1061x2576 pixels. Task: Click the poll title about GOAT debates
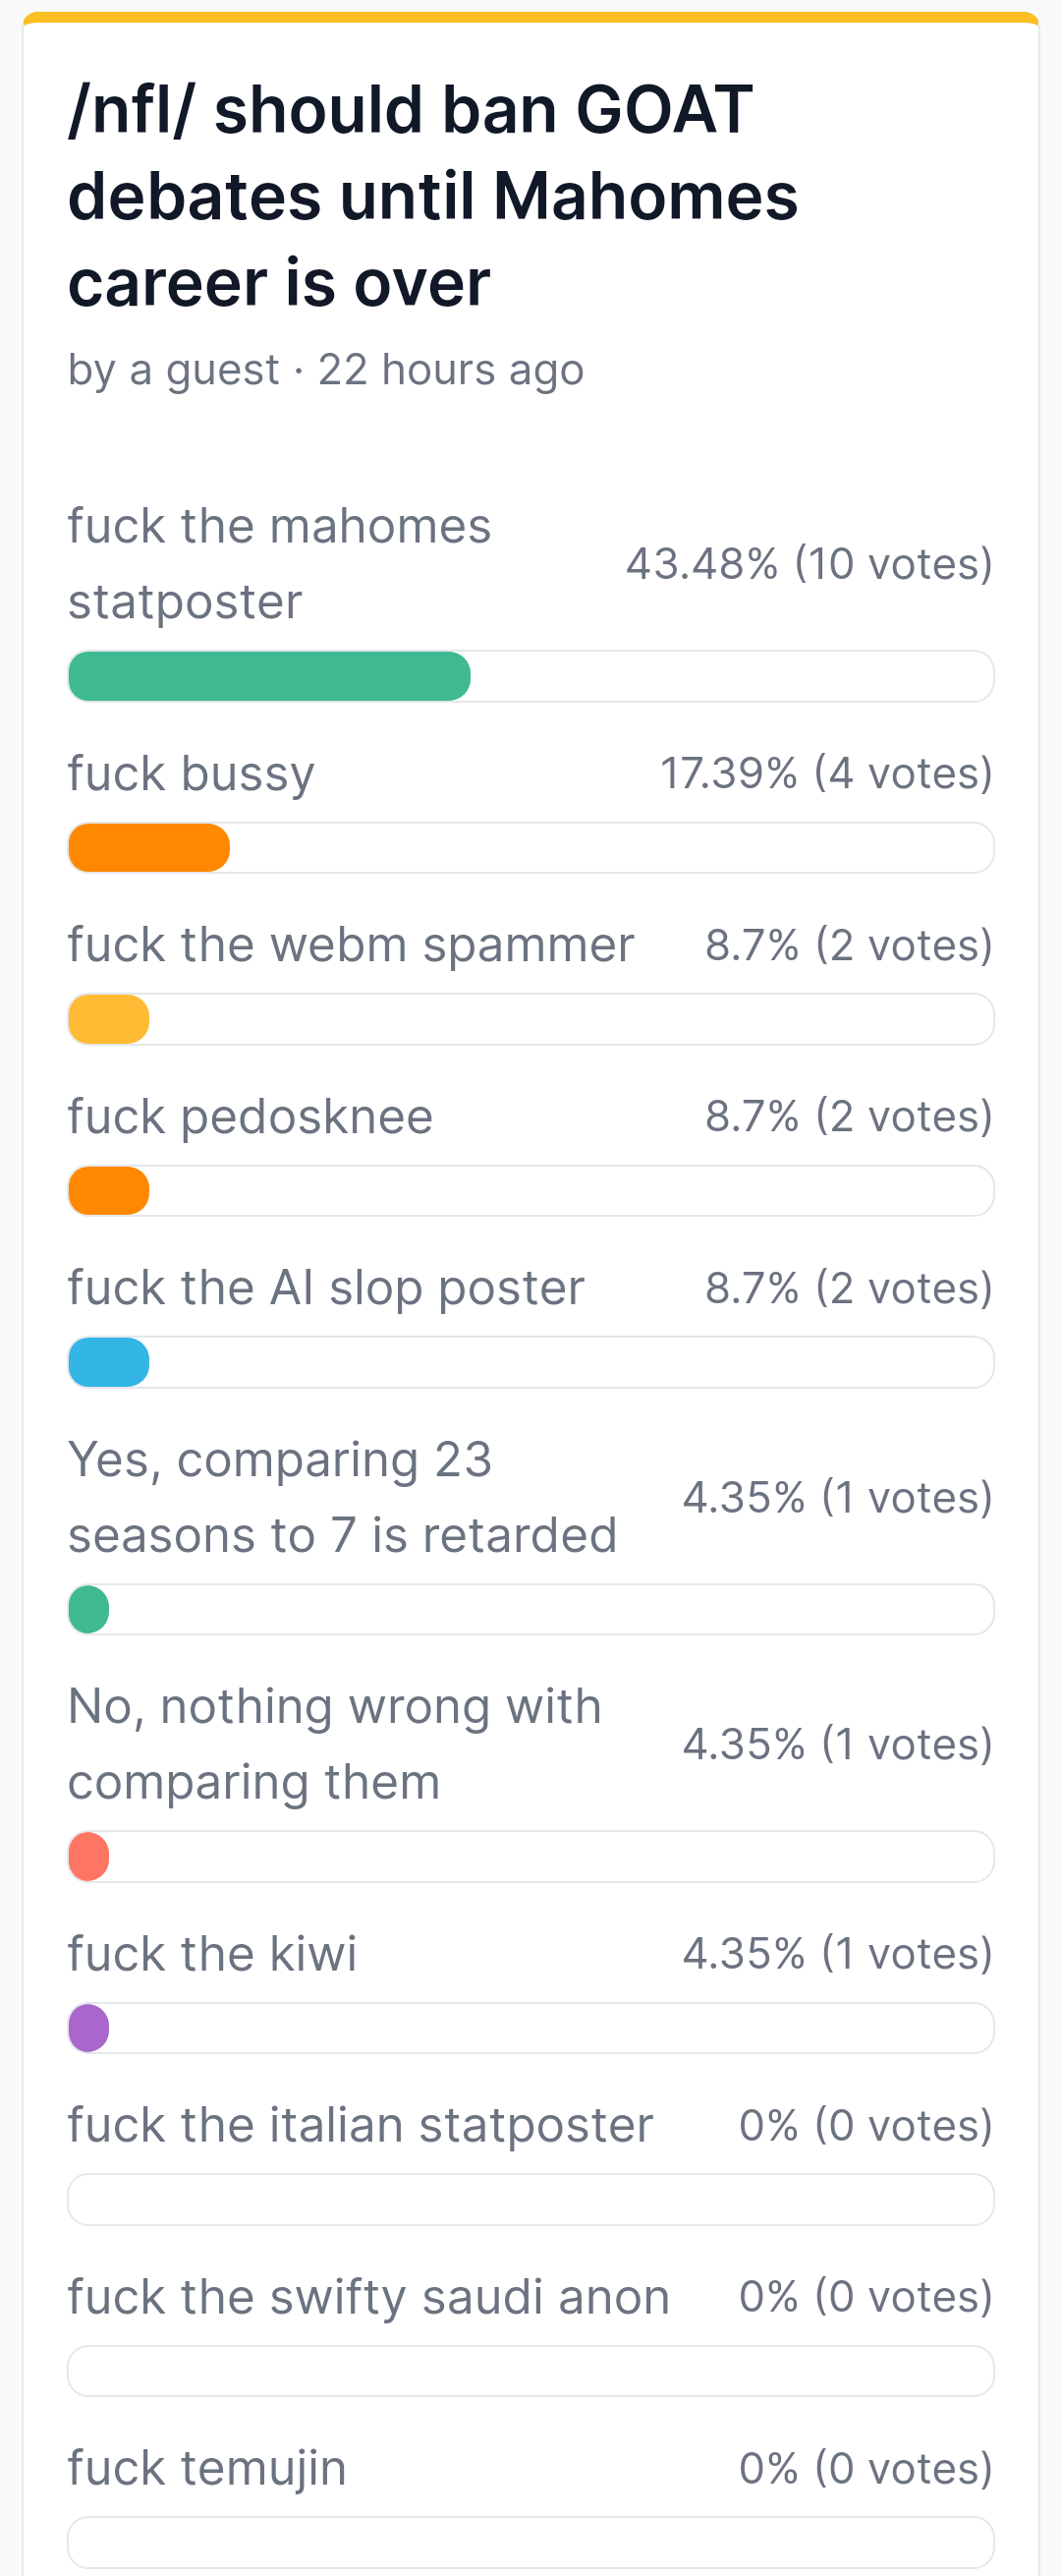432,196
